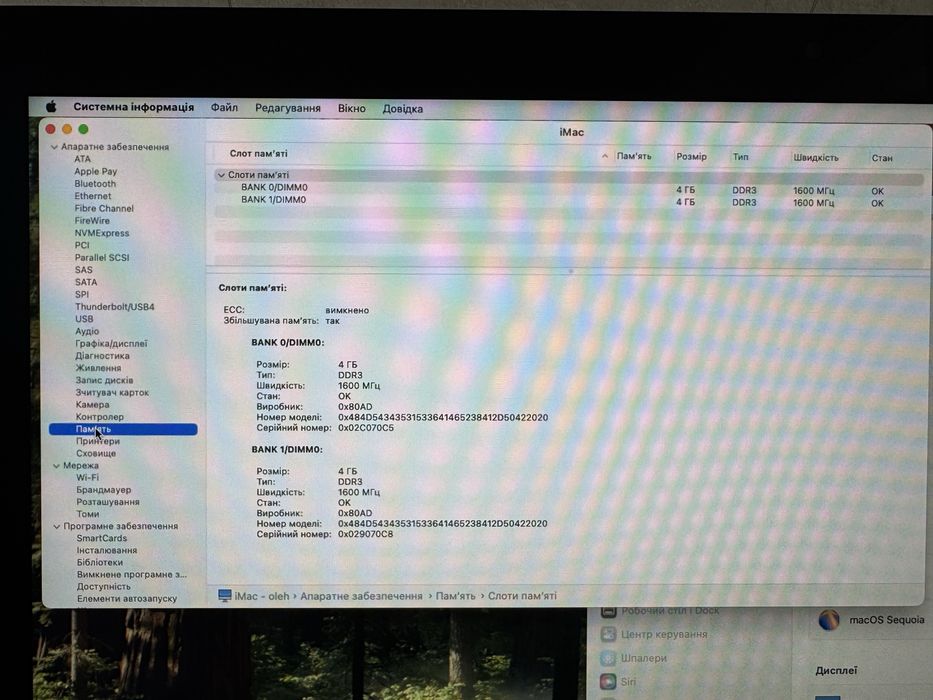Select Fibre Channel in the sidebar
Viewport: 933px width, 700px height.
(104, 208)
